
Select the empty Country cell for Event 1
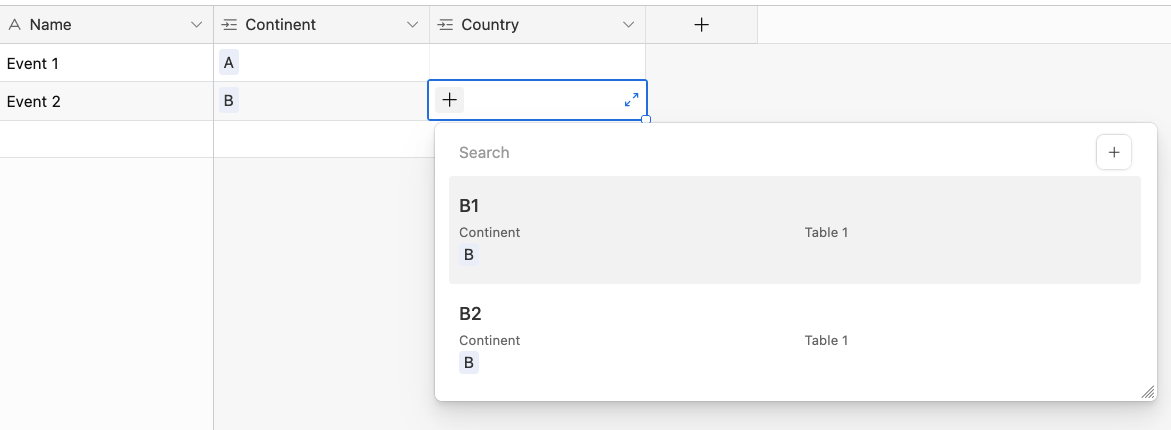pyautogui.click(x=538, y=62)
